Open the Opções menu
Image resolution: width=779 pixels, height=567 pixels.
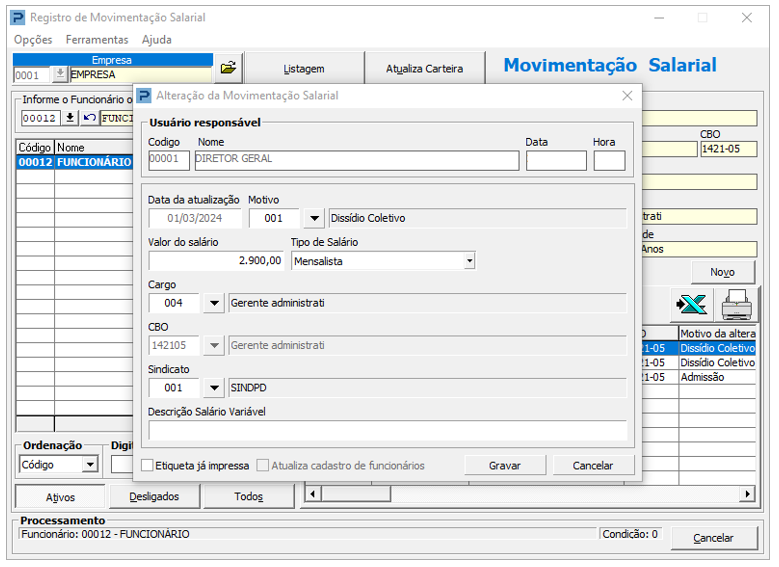(x=33, y=40)
